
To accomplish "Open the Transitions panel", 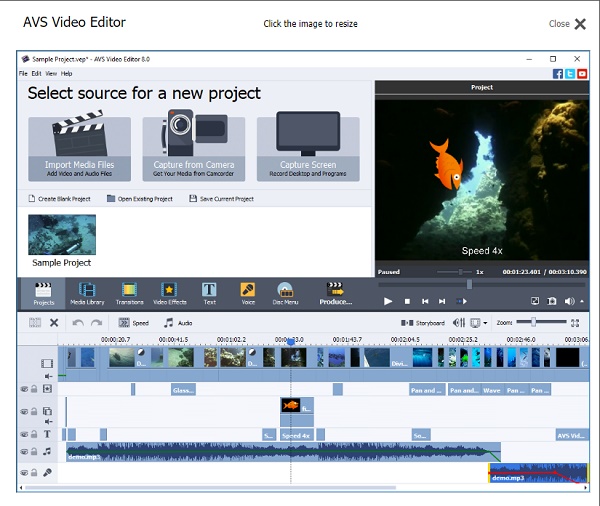I will point(129,294).
